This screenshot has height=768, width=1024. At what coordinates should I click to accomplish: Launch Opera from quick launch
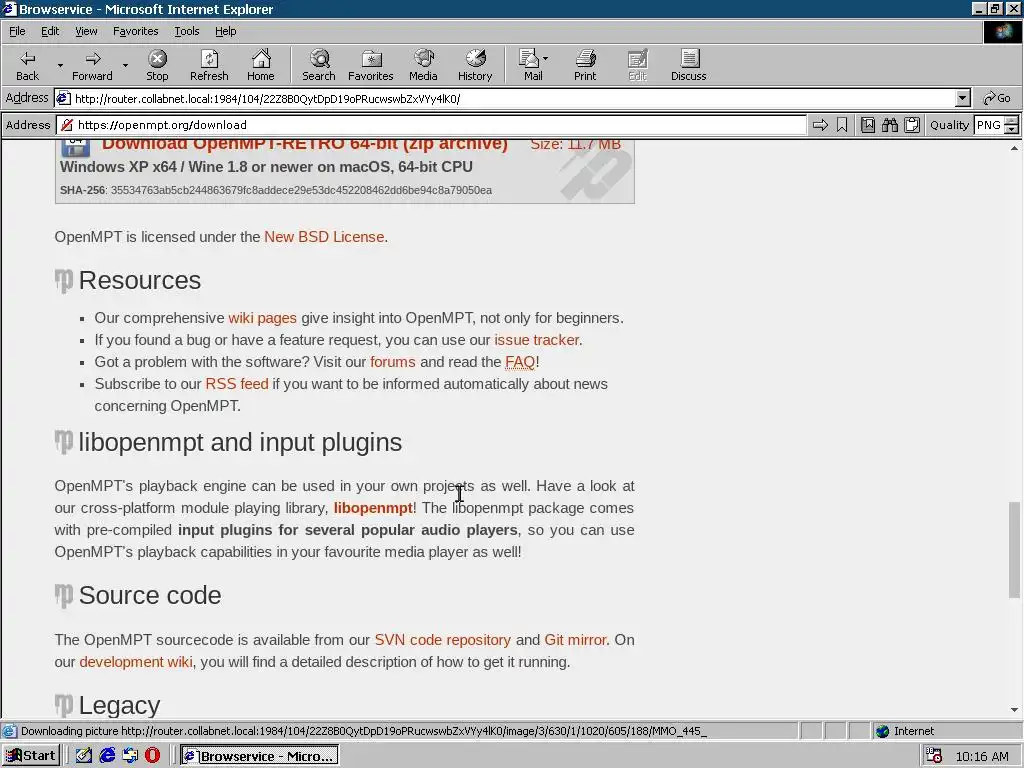[x=152, y=756]
